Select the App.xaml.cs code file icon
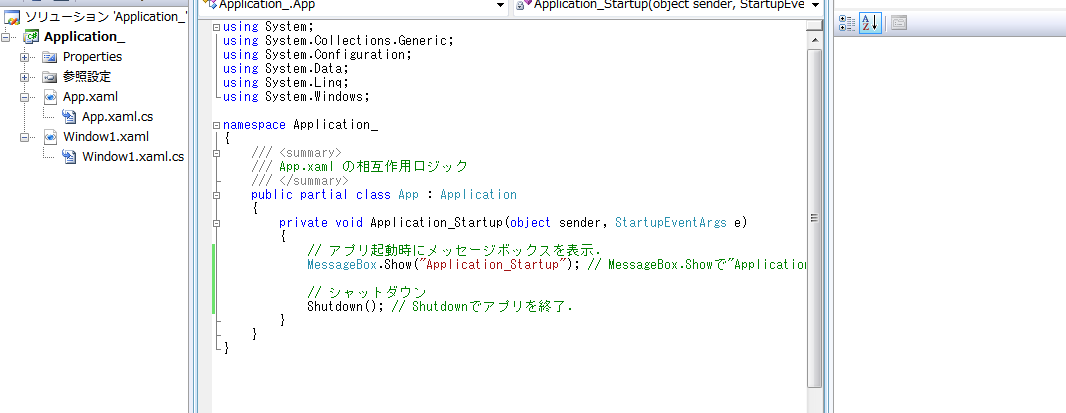Image resolution: width=1066 pixels, height=413 pixels. (69, 116)
